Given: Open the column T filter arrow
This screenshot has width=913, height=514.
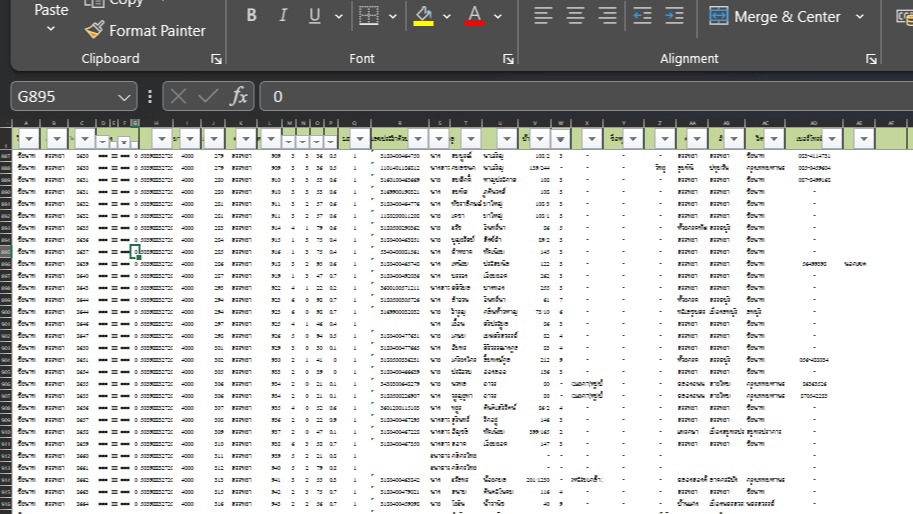Looking at the screenshot, I should coord(470,139).
